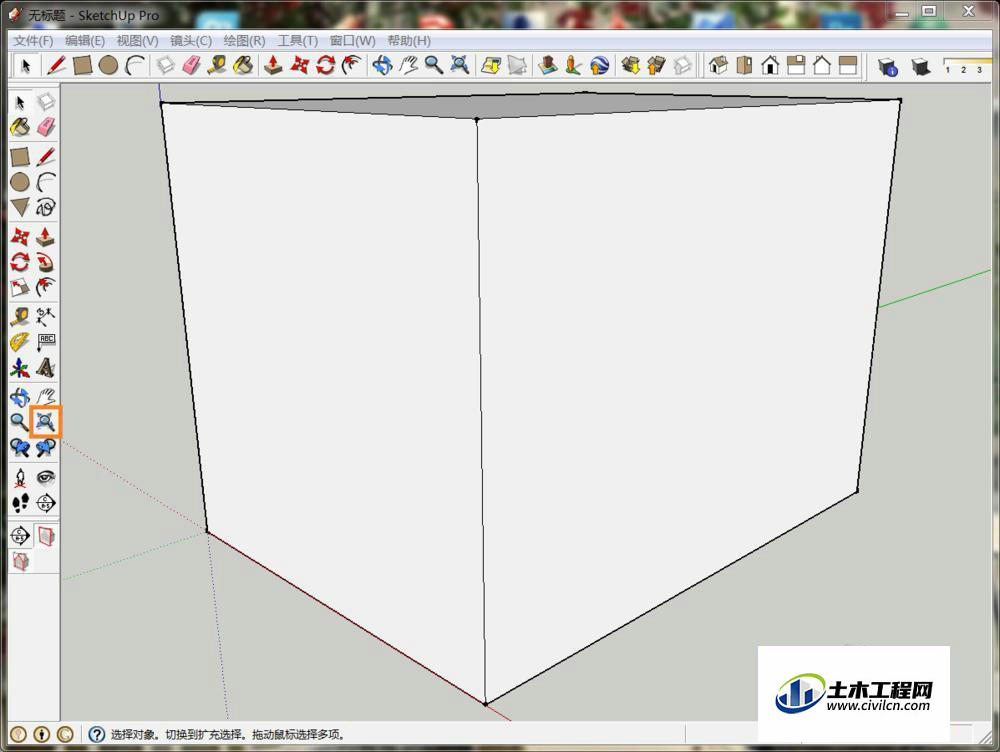Viewport: 1000px width, 752px height.
Task: Open the 窗口(W) window menu
Action: (353, 41)
